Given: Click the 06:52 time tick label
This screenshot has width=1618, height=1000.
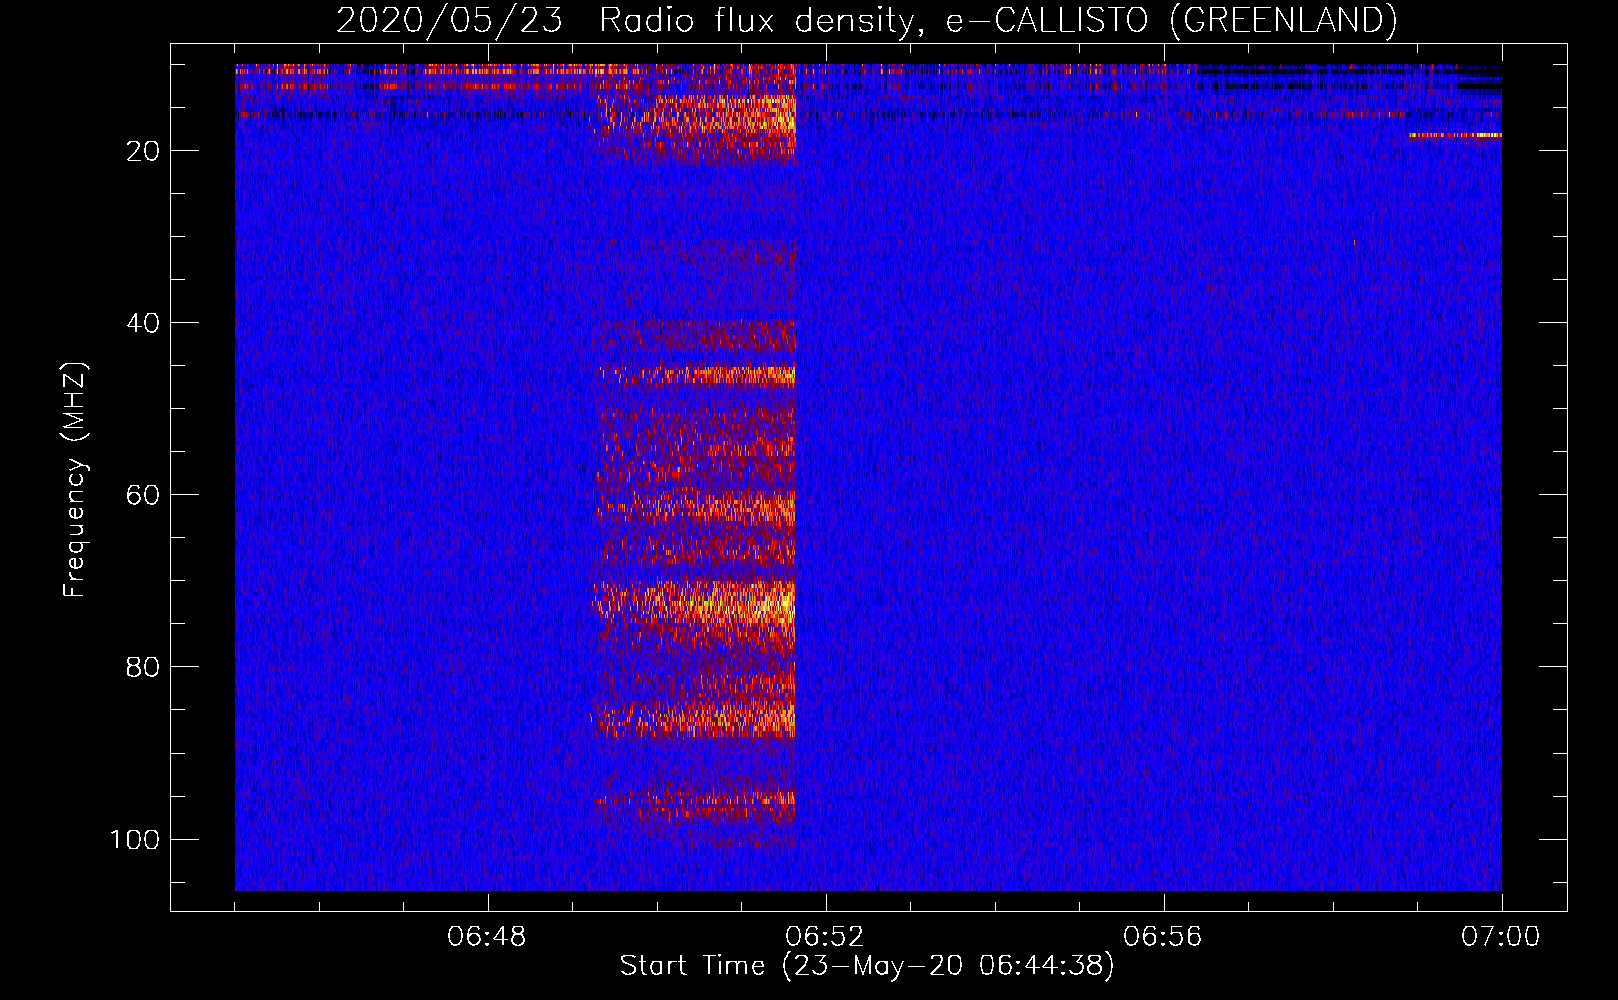Looking at the screenshot, I should (825, 937).
